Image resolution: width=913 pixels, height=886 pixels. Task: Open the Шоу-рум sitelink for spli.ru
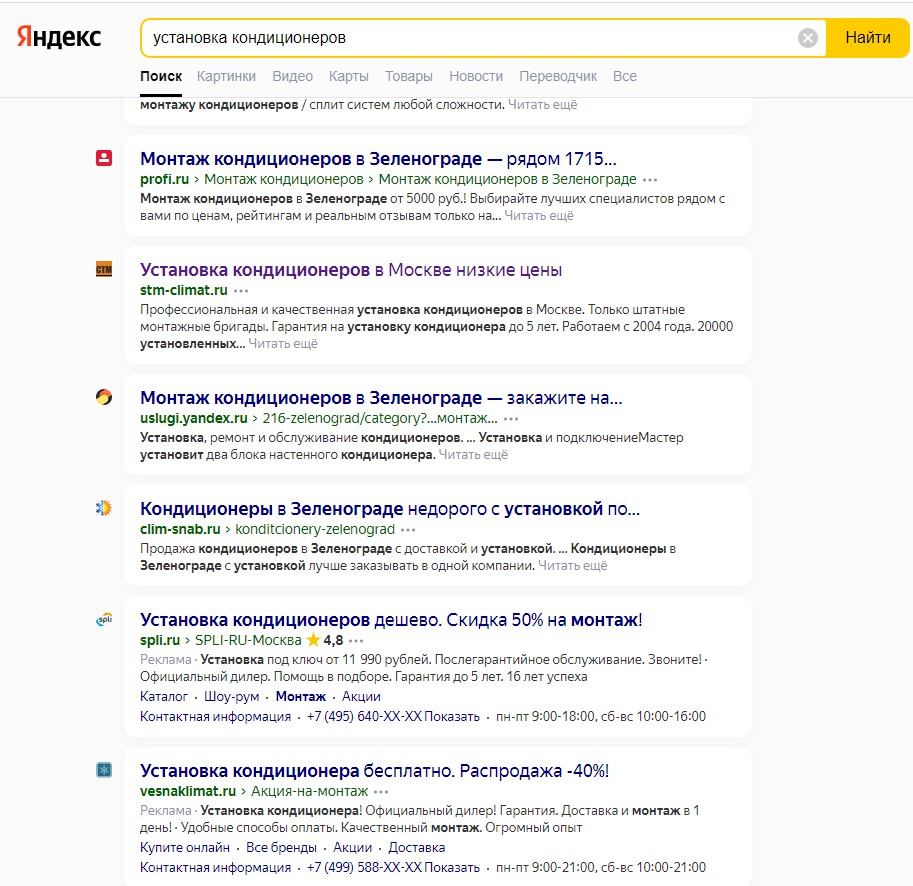(231, 696)
